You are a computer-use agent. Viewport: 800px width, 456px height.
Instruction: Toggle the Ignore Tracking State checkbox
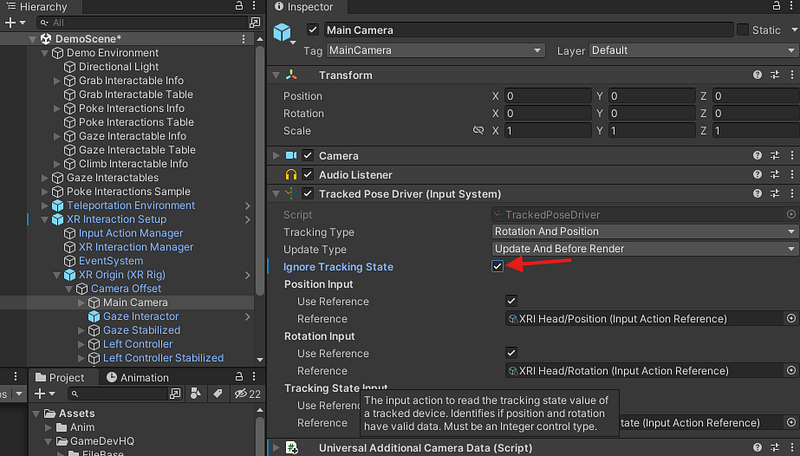(x=498, y=266)
